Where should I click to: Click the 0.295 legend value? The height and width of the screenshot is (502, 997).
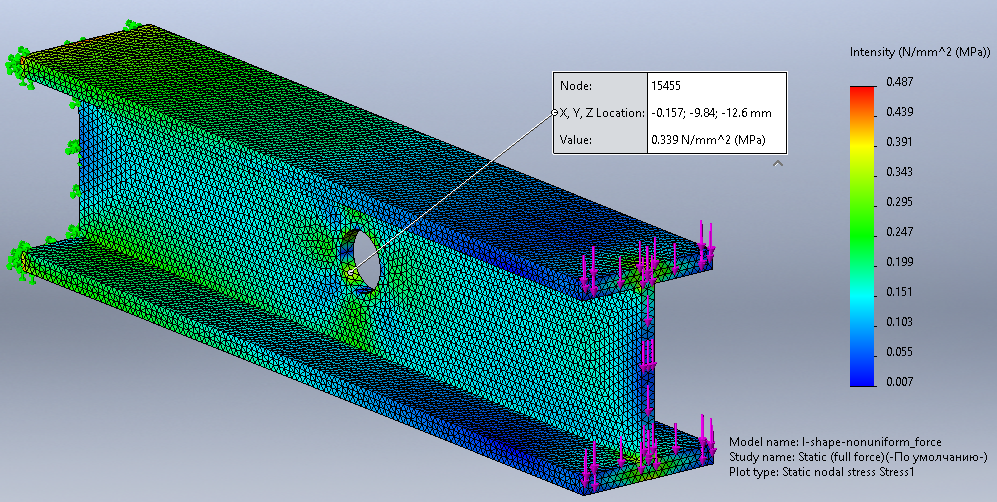[x=900, y=201]
